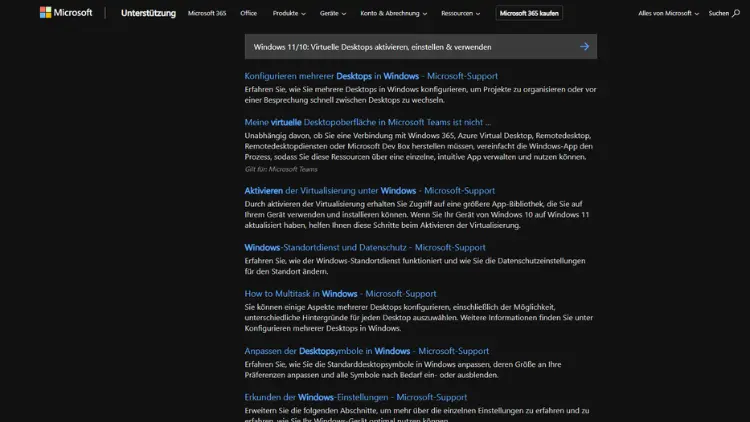
Task: Open Erkunden der Windows-Einstellungen result
Action: 355,397
